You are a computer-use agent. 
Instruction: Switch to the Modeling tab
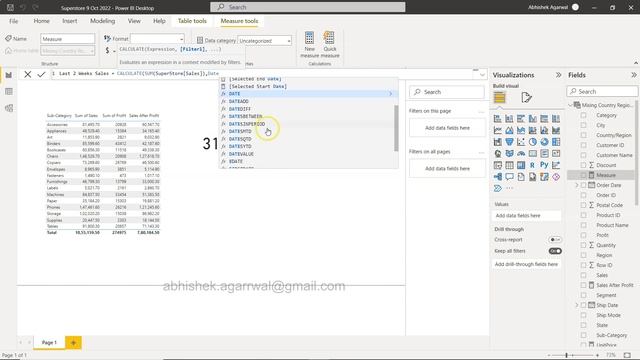coord(102,21)
